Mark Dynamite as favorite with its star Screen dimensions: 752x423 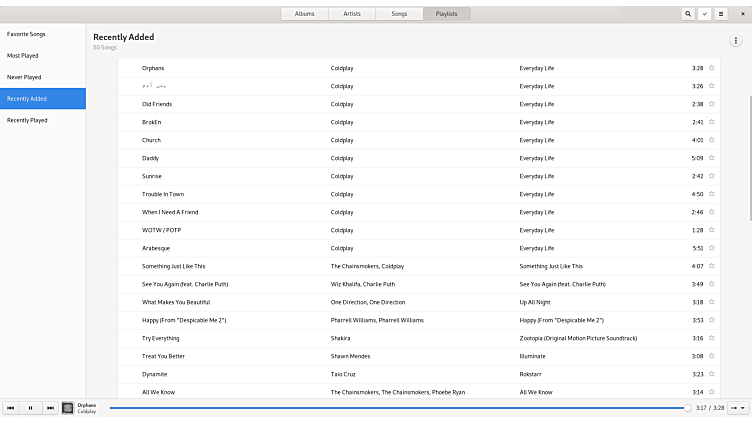[x=712, y=374]
